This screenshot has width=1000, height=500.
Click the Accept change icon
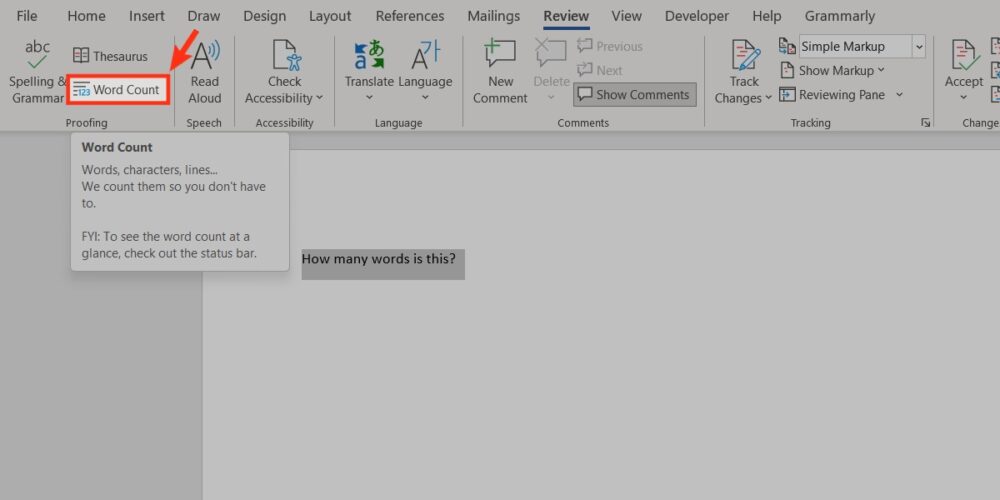point(964,58)
